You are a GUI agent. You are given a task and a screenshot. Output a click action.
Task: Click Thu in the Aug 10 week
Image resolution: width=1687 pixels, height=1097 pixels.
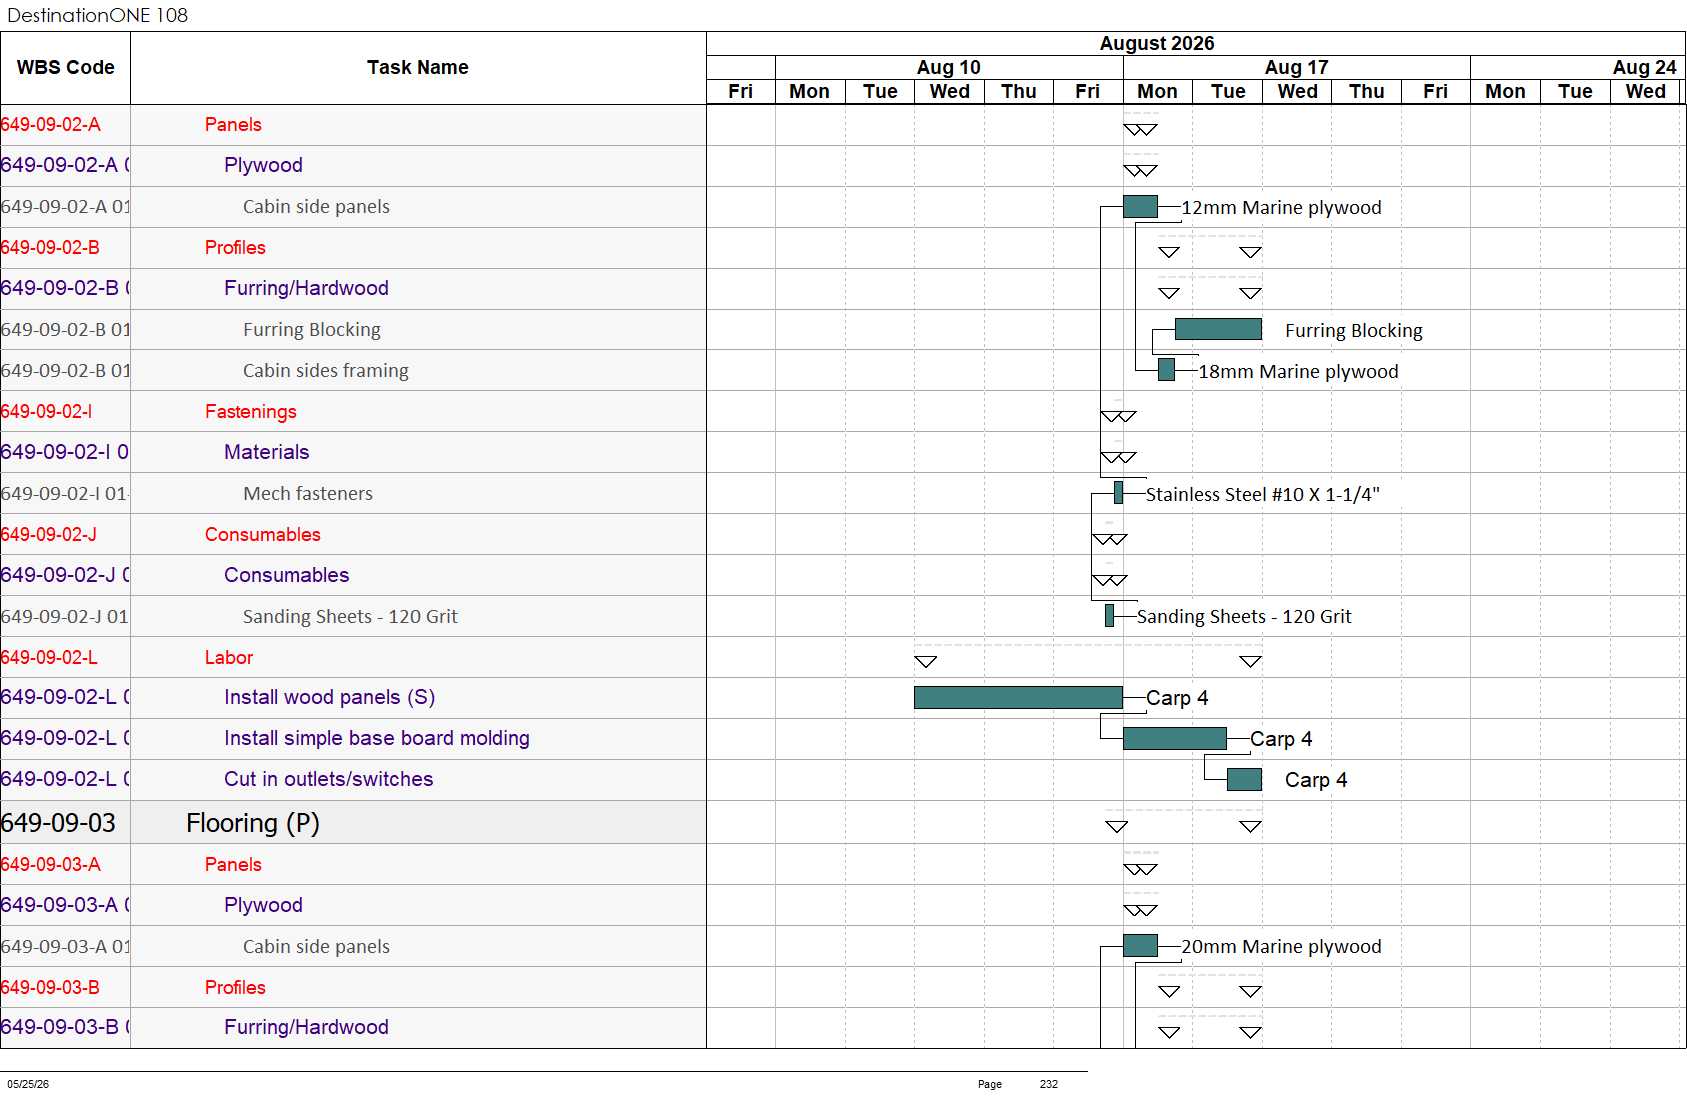(x=1019, y=91)
